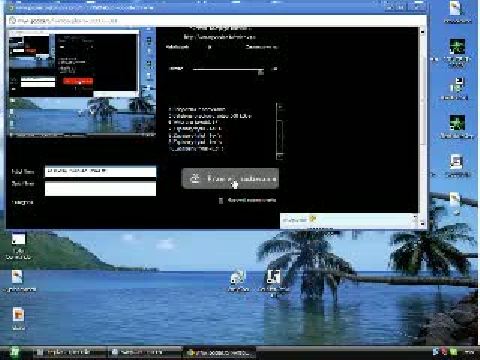Screen dimensions: 480x360
Task: Click the down arrow of the list scrollbar
Action: click(x=280, y=155)
